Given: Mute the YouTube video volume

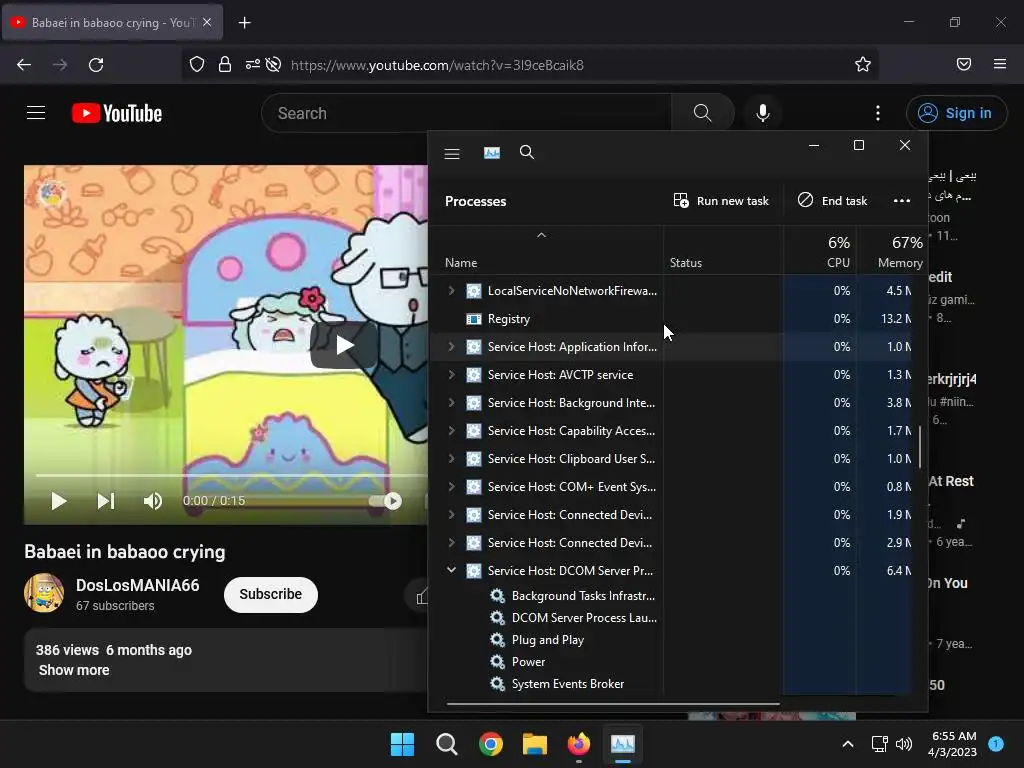Looking at the screenshot, I should tap(152, 501).
